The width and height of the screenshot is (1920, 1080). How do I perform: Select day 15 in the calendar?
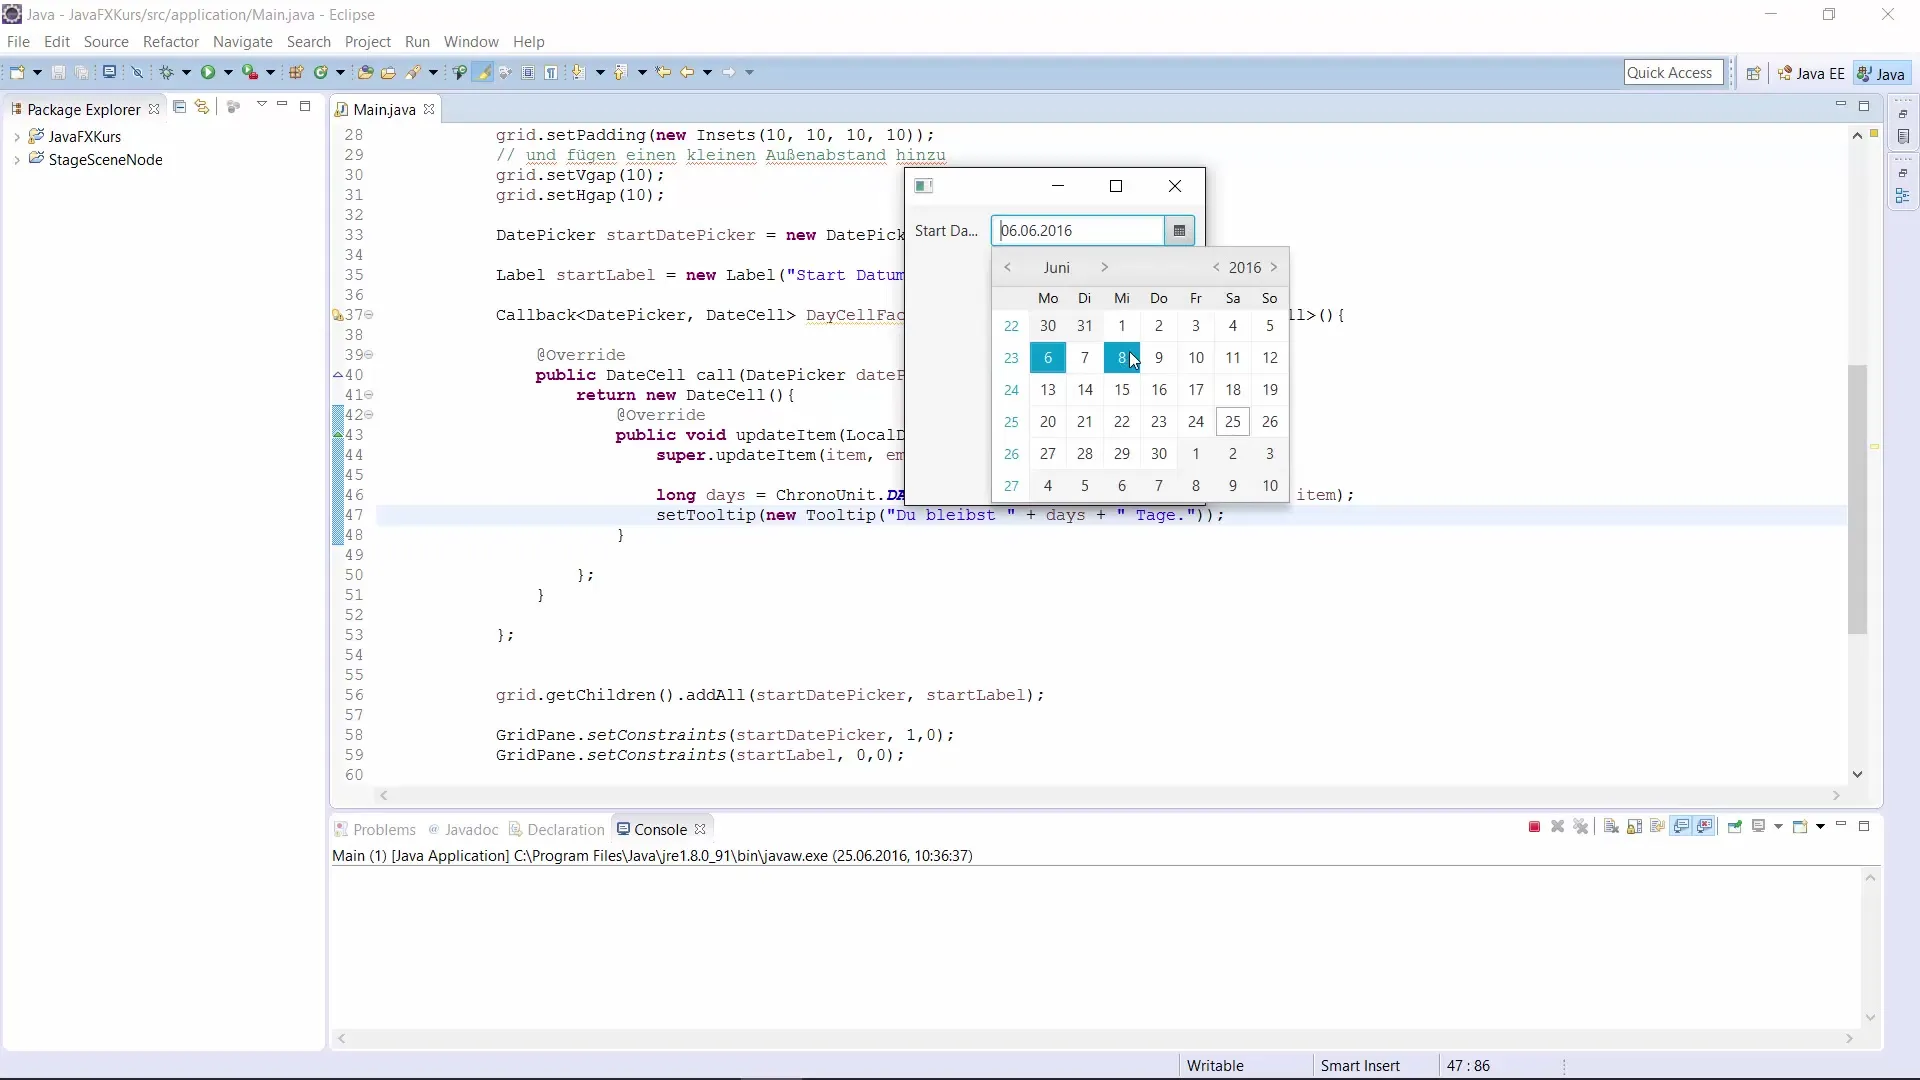pos(1122,390)
